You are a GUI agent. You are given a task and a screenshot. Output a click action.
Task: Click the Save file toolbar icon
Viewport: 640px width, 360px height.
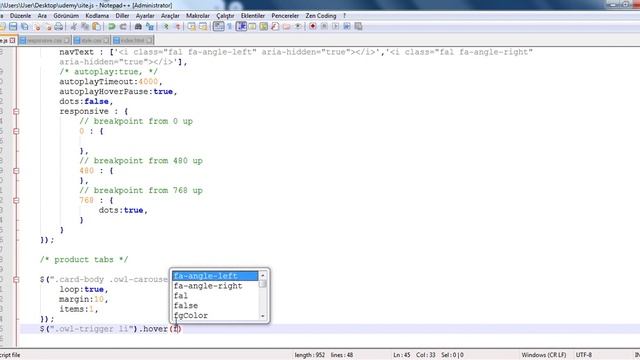13,27
